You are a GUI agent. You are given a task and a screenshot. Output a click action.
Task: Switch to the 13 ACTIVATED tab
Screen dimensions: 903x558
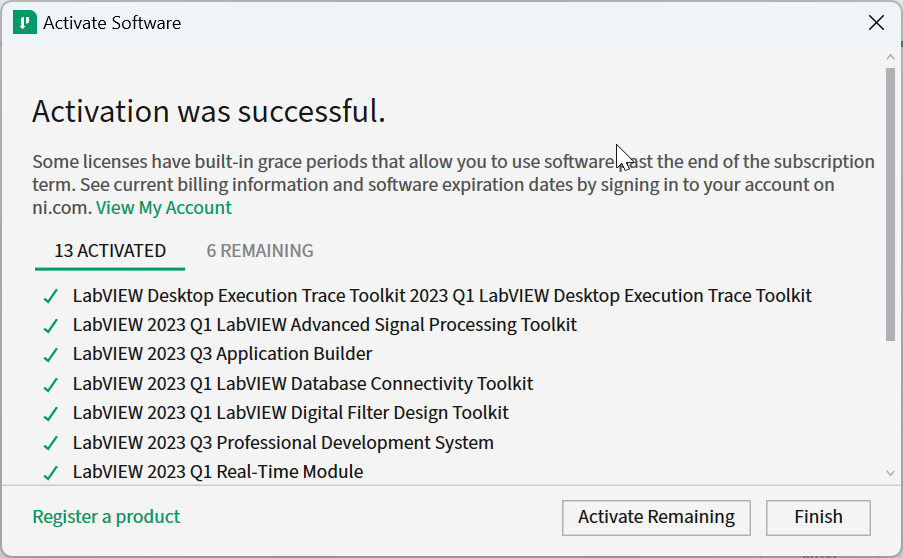(110, 251)
